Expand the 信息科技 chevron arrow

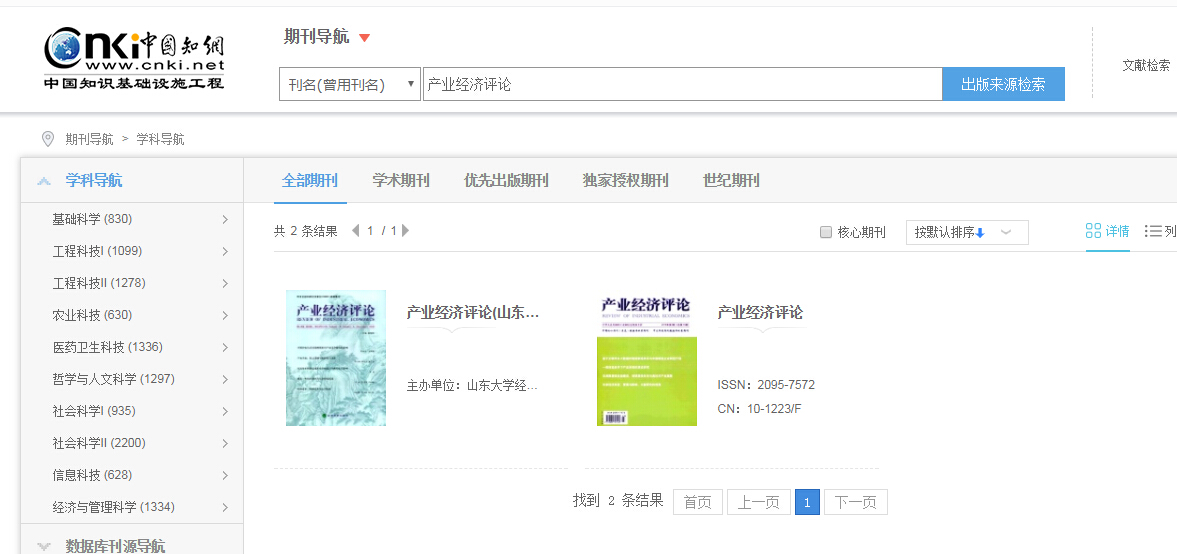(x=225, y=476)
